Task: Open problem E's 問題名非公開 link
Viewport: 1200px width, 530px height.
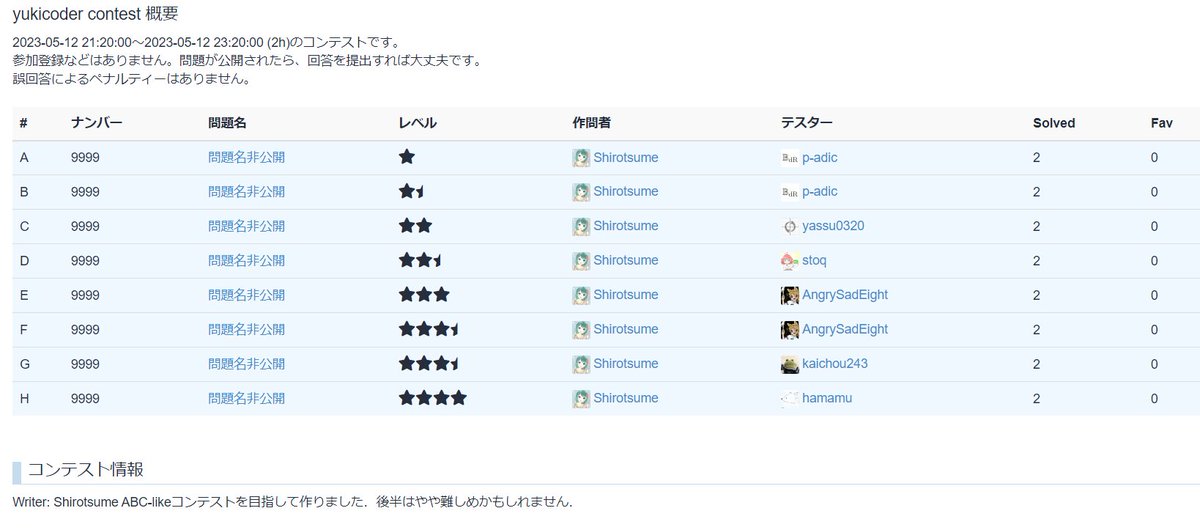Action: click(x=246, y=295)
